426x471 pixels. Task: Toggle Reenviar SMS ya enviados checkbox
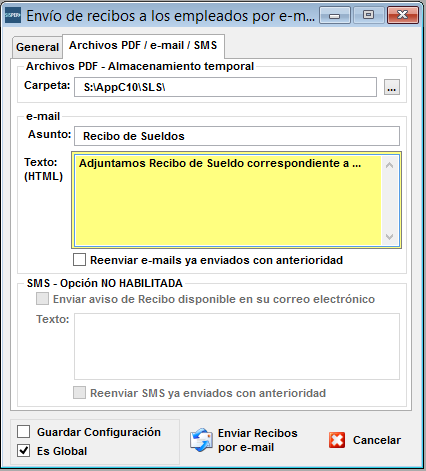coord(79,393)
